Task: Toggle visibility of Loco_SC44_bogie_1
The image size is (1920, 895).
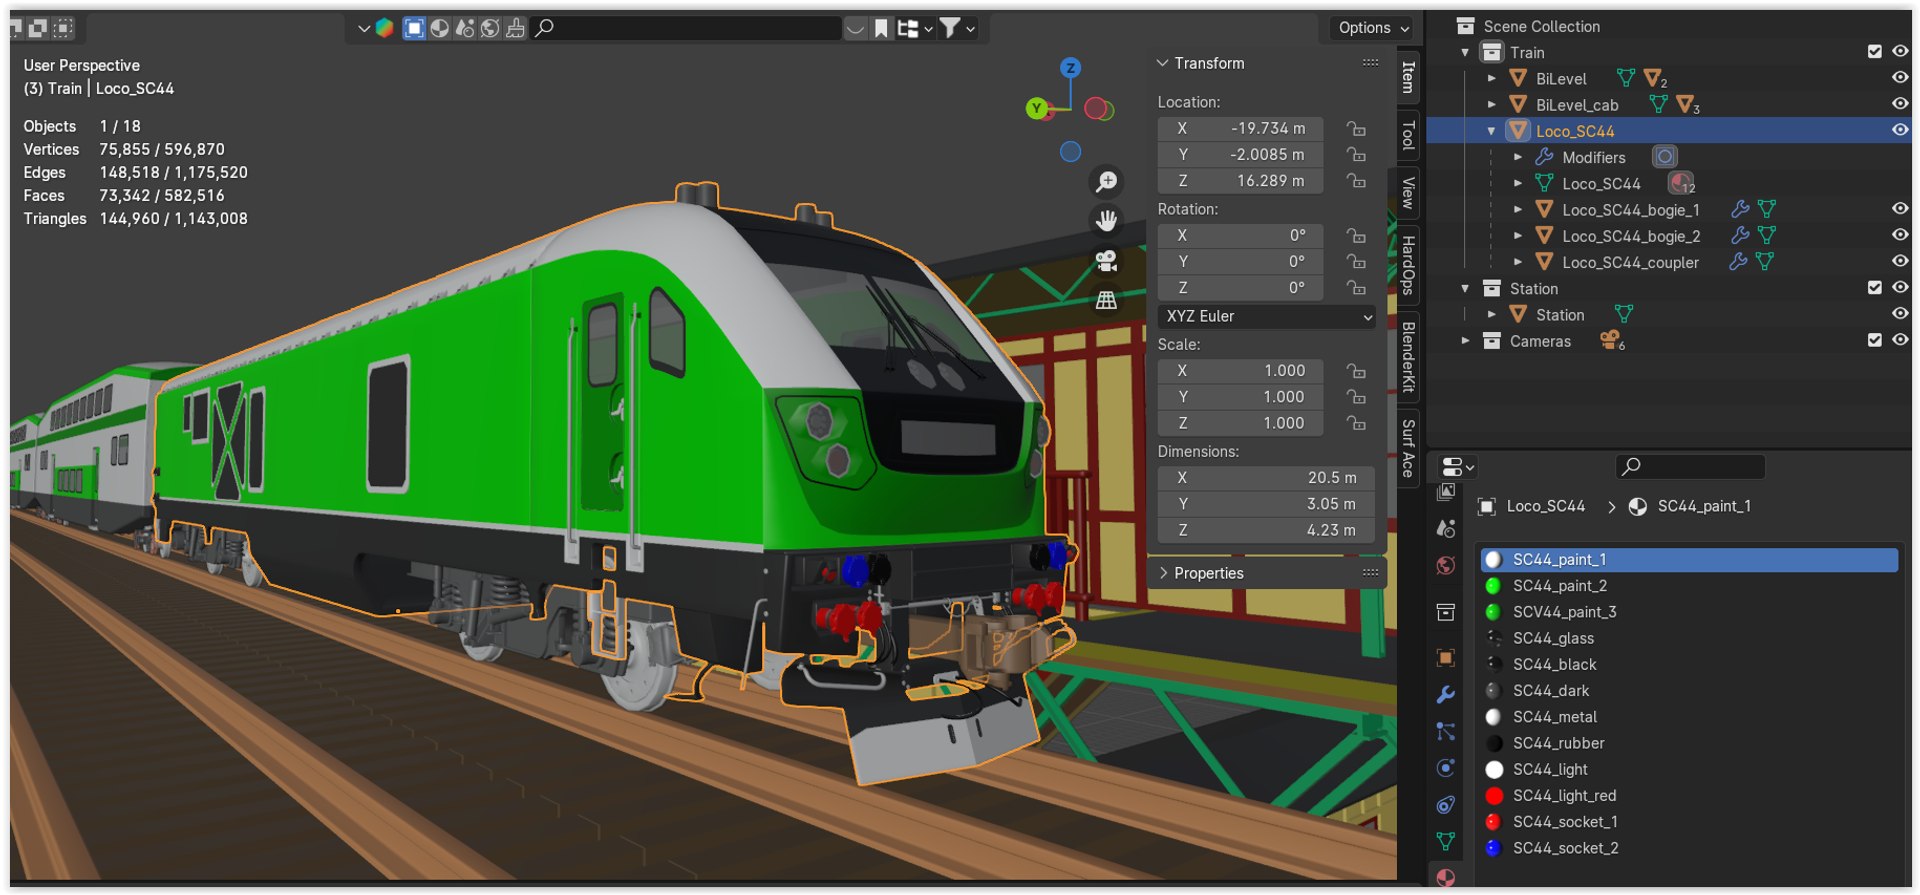Action: (1900, 209)
